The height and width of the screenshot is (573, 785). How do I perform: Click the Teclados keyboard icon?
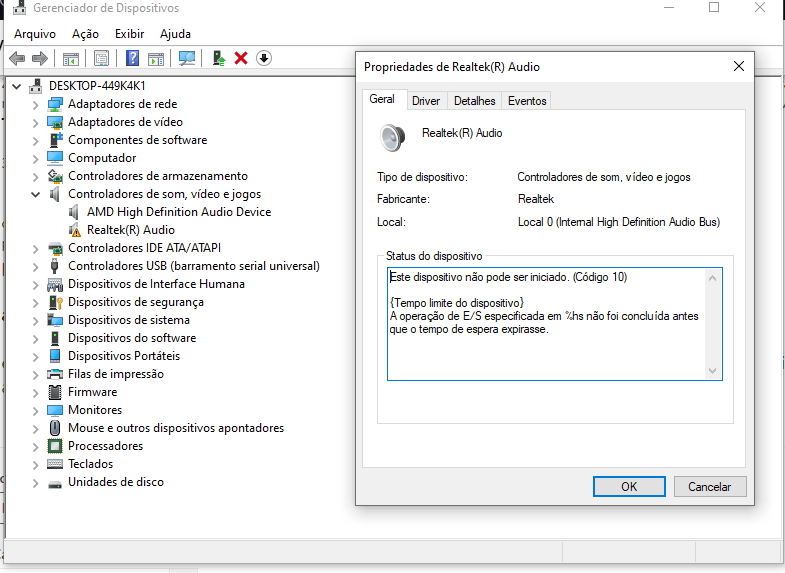coord(55,464)
